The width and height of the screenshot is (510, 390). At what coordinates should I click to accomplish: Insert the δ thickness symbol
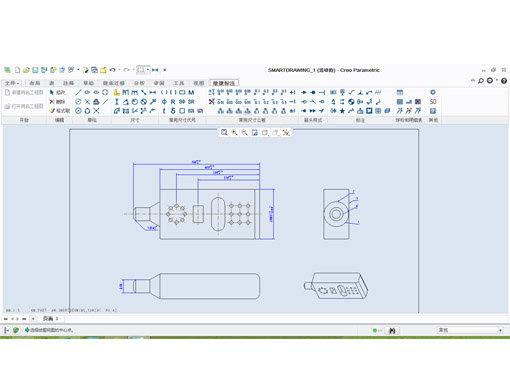pos(173,111)
